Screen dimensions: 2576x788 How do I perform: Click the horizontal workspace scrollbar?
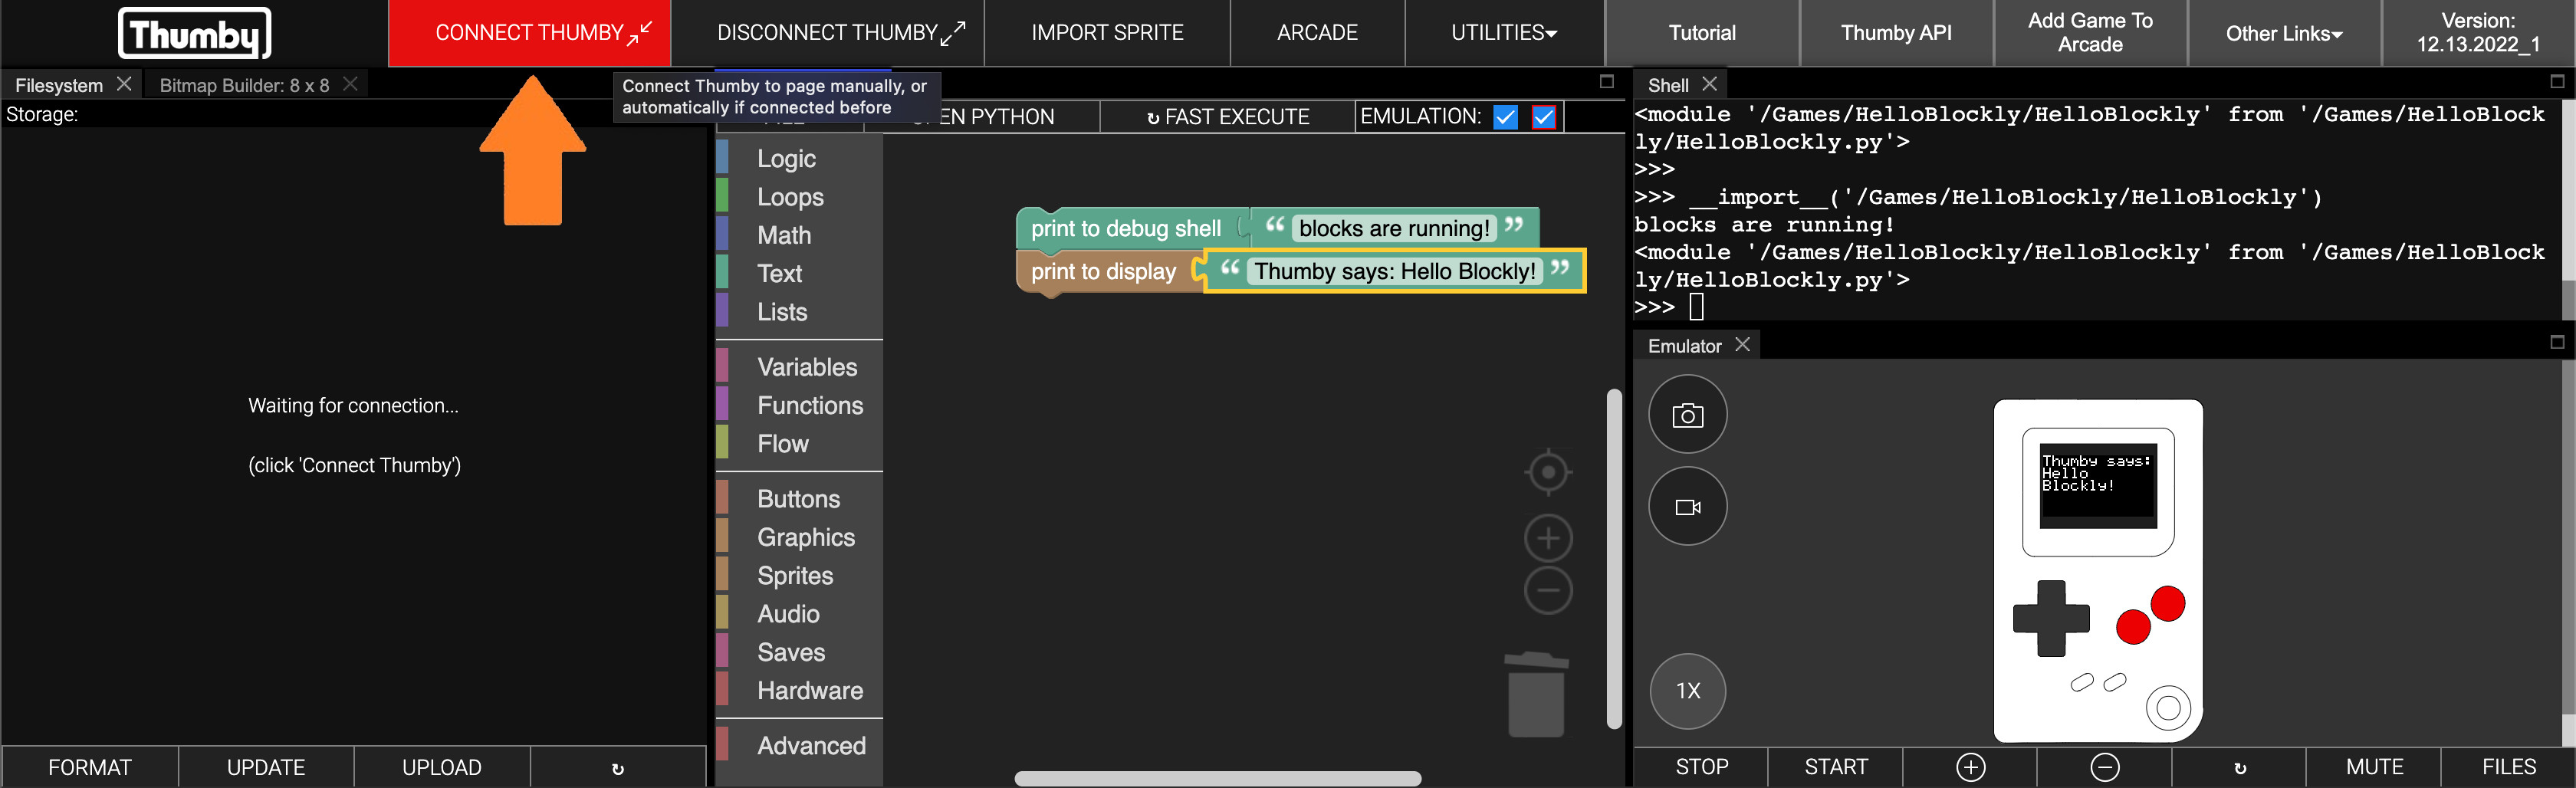click(1217, 778)
